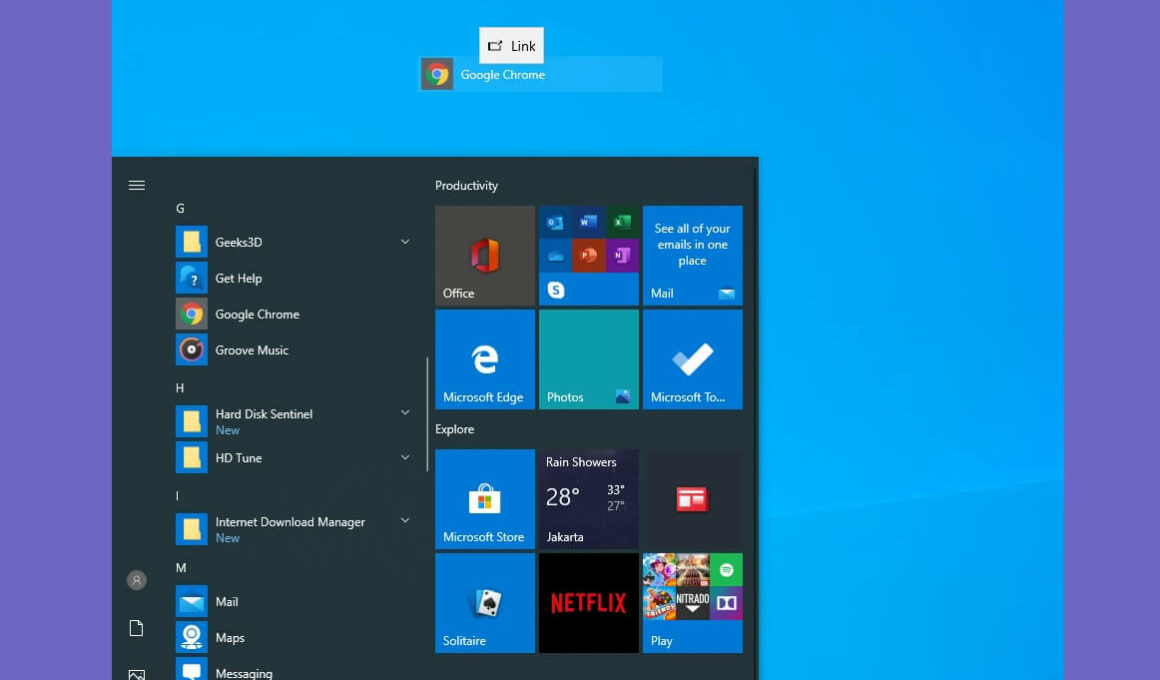Screen dimensions: 1160x680
Task: Click the letter I section header
Action: tap(178, 496)
